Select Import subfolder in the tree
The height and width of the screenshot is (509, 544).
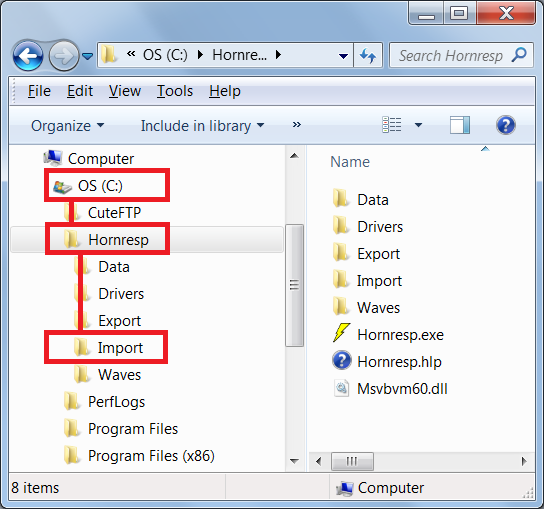[x=120, y=348]
